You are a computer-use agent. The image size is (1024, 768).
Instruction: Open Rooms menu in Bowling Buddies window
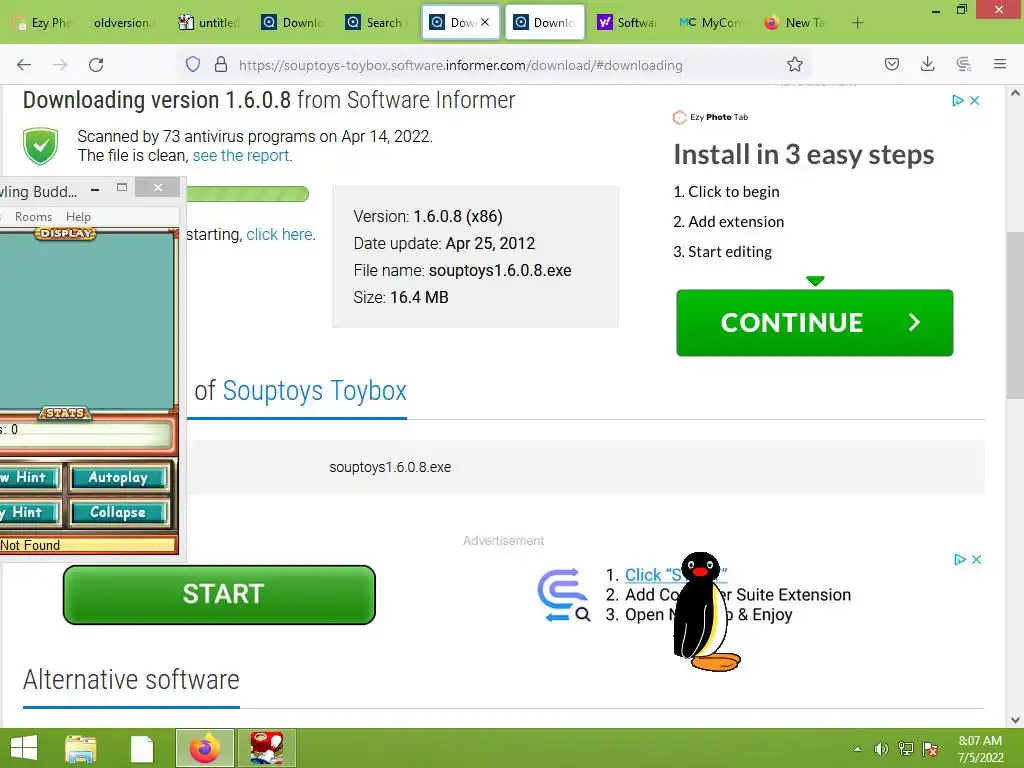click(x=33, y=217)
